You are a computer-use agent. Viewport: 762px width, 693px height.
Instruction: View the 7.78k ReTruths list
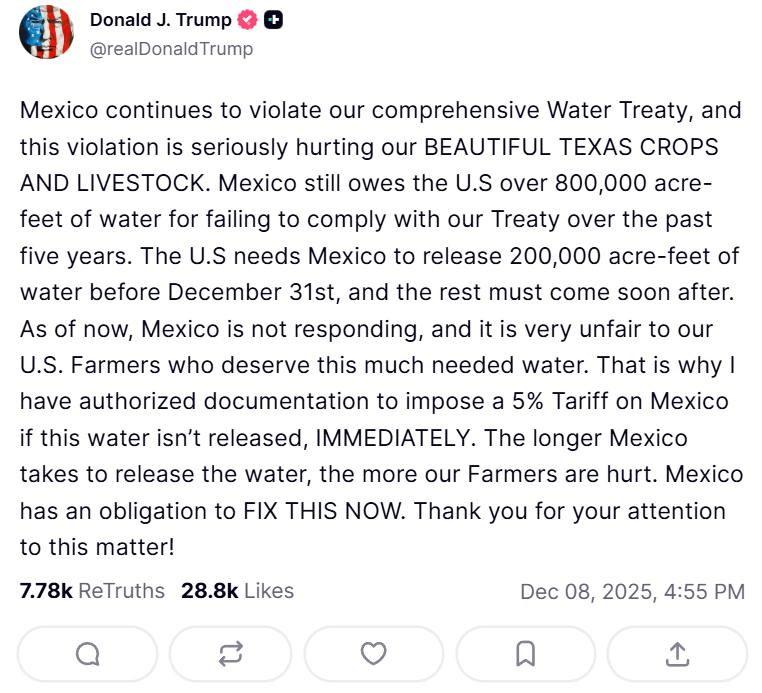(x=92, y=591)
